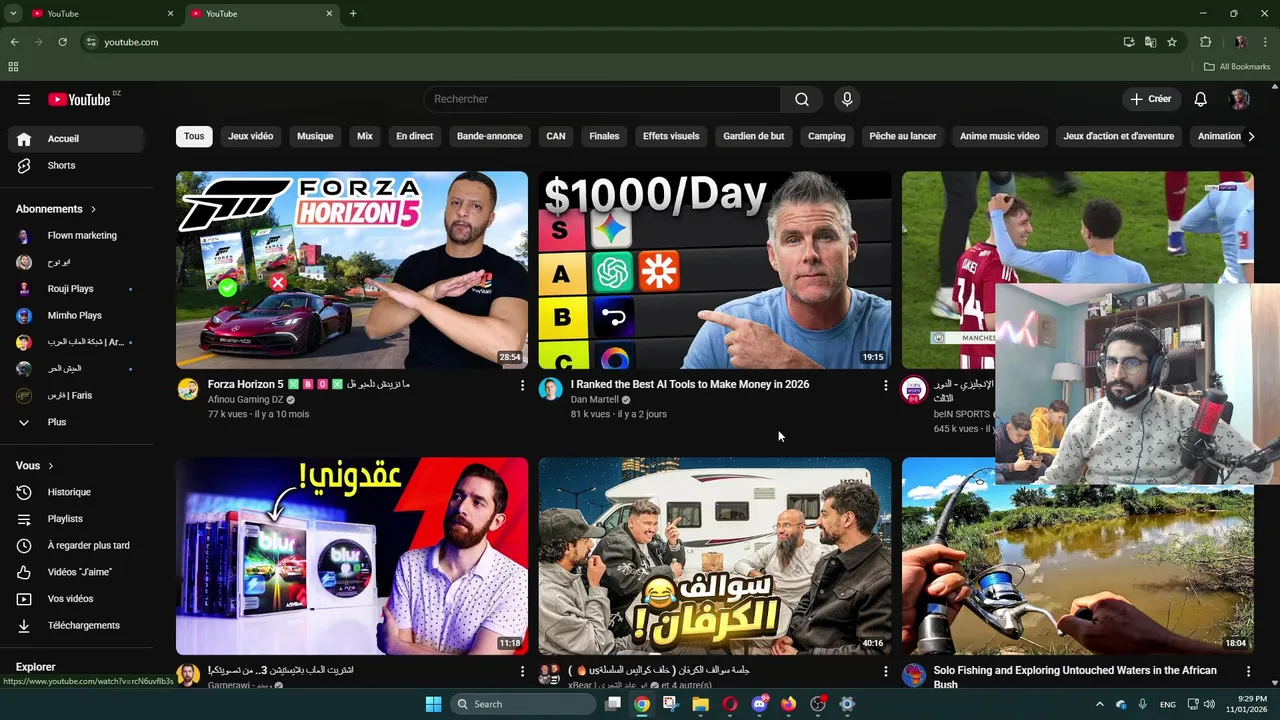
Task: Open Opera from the taskbar
Action: click(x=730, y=704)
